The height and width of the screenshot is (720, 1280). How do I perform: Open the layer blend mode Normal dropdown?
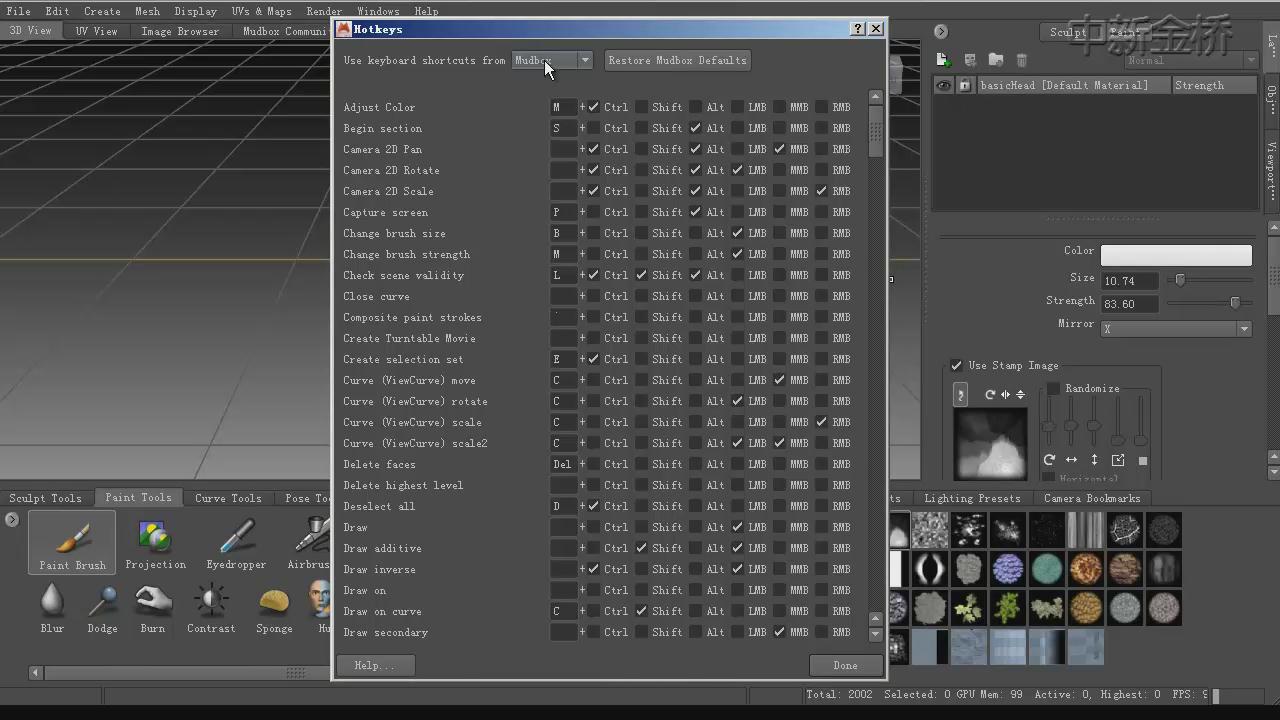point(1190,61)
